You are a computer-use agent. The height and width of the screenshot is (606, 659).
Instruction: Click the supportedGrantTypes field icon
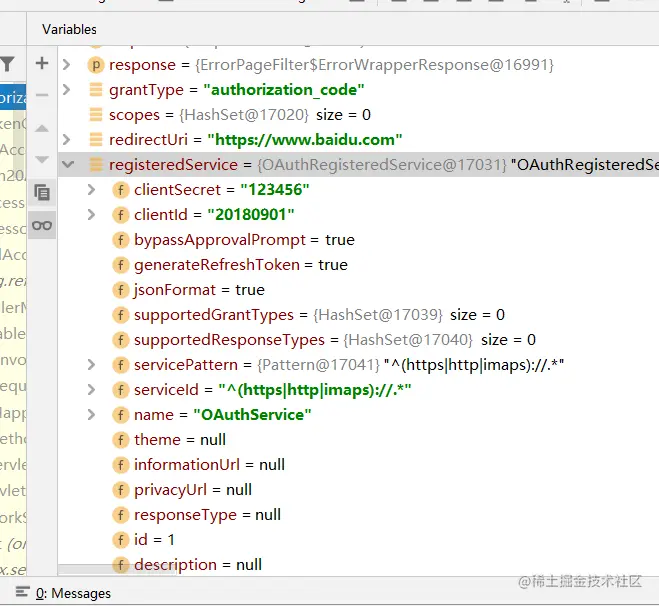tap(121, 315)
